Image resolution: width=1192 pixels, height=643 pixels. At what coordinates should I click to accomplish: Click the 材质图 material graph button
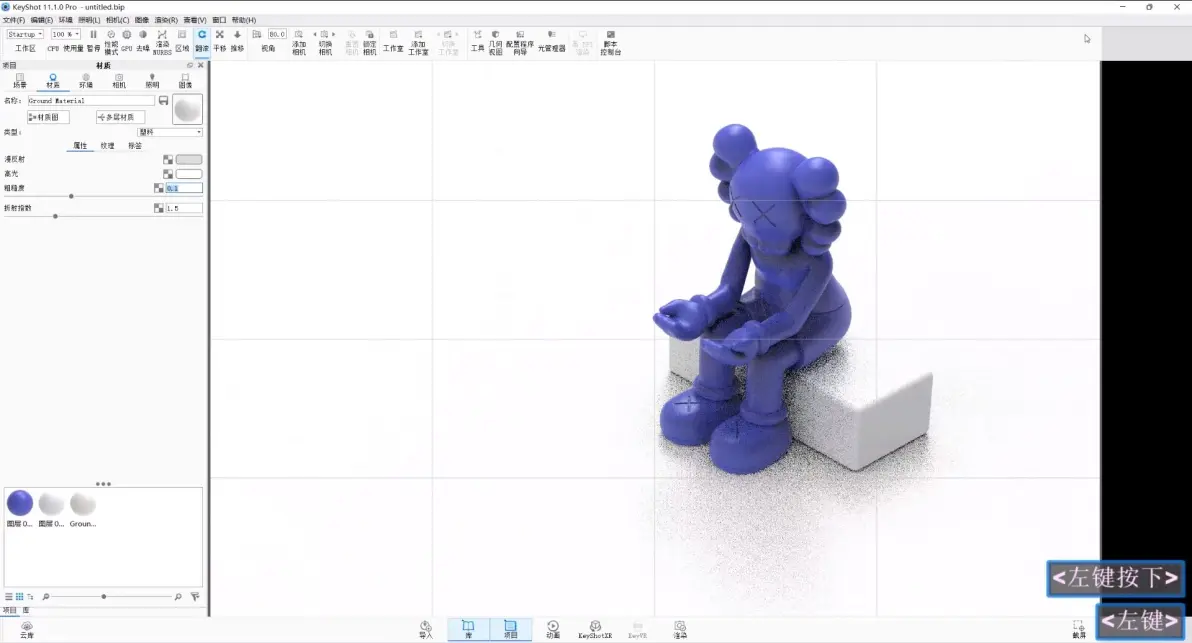point(48,117)
